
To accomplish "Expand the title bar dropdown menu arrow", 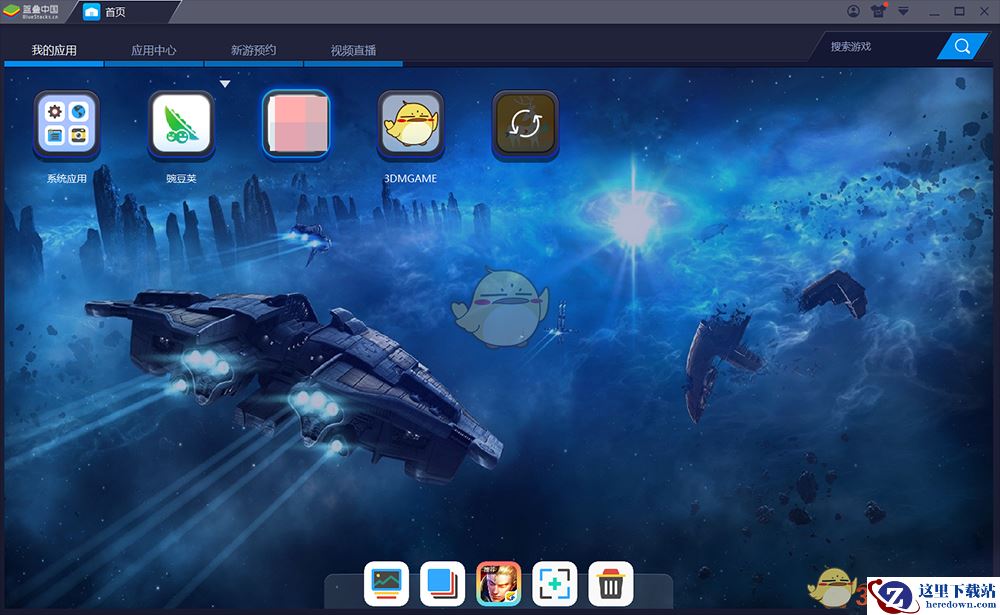I will coord(904,11).
